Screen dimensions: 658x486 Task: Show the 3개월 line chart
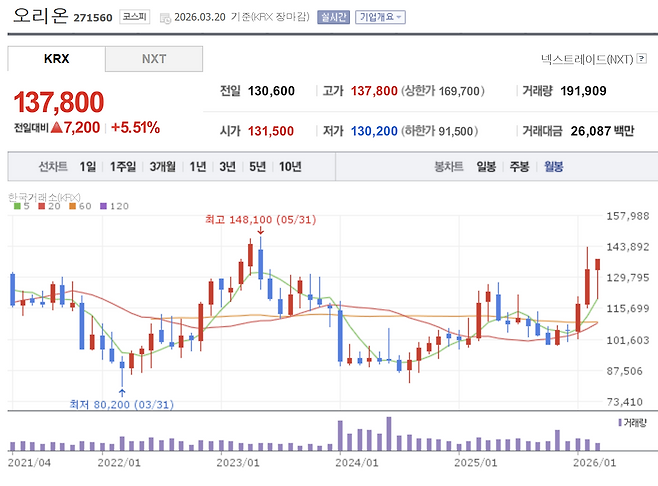tap(162, 166)
